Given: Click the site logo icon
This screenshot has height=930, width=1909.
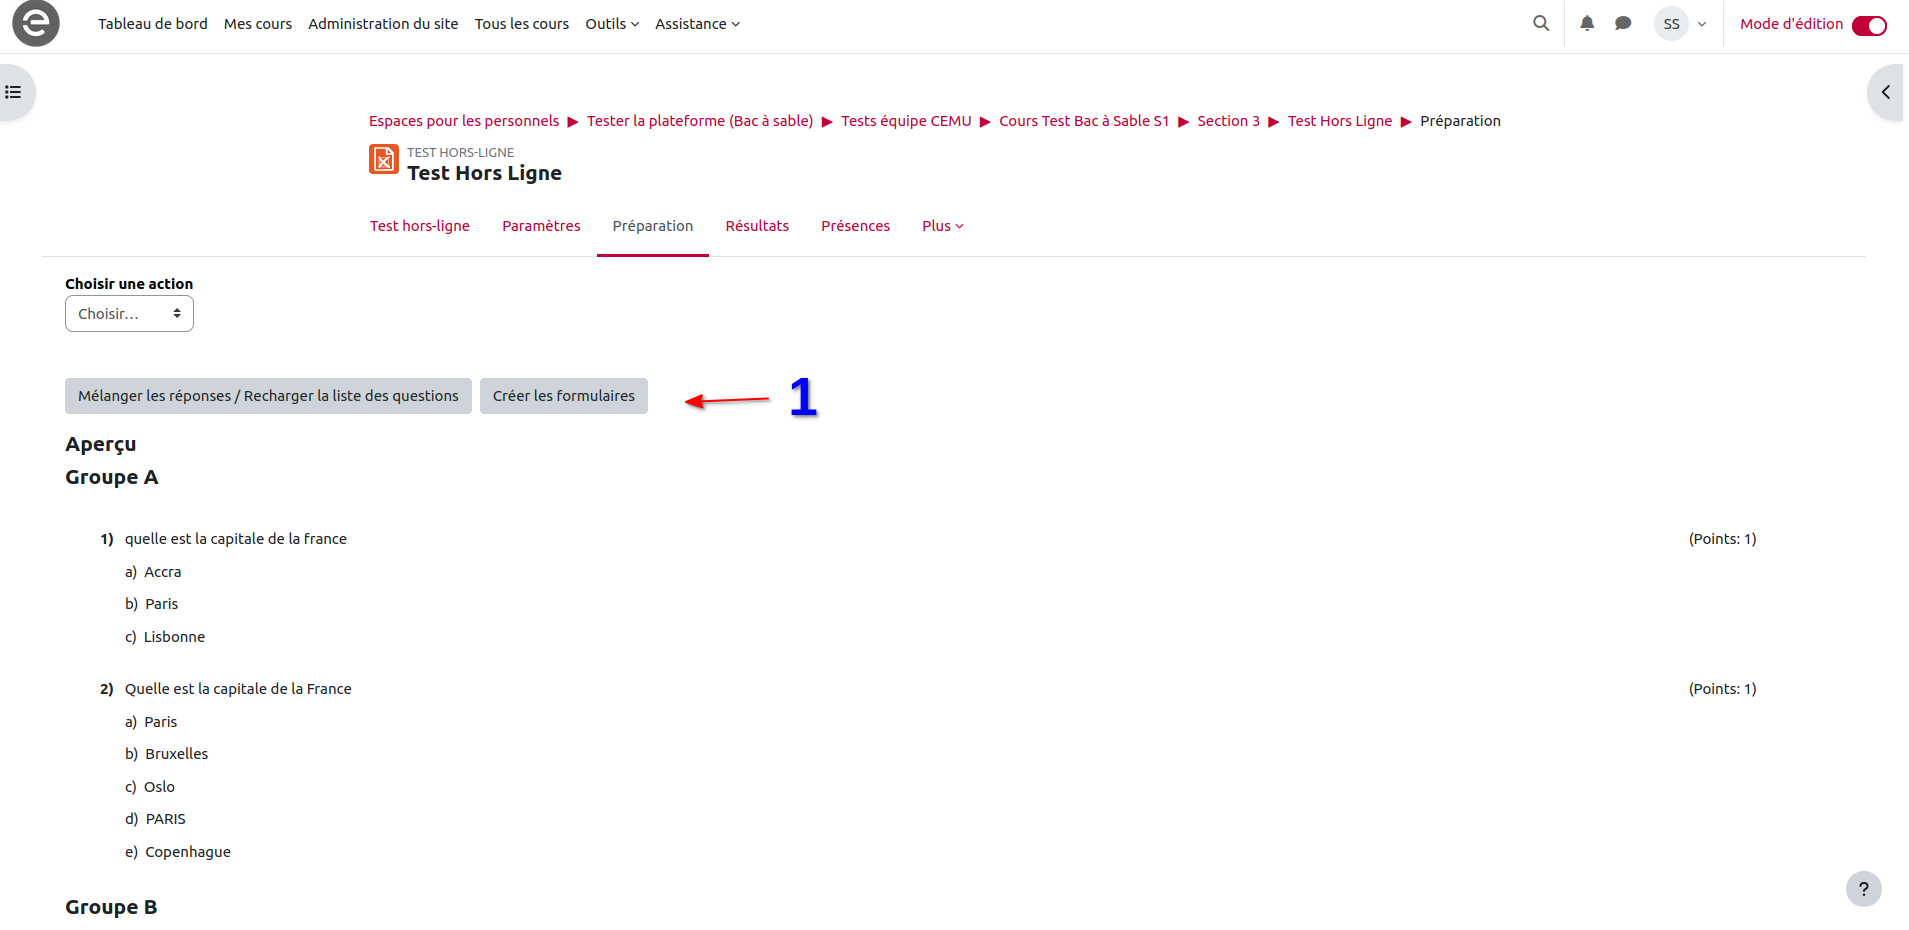Looking at the screenshot, I should (x=36, y=23).
